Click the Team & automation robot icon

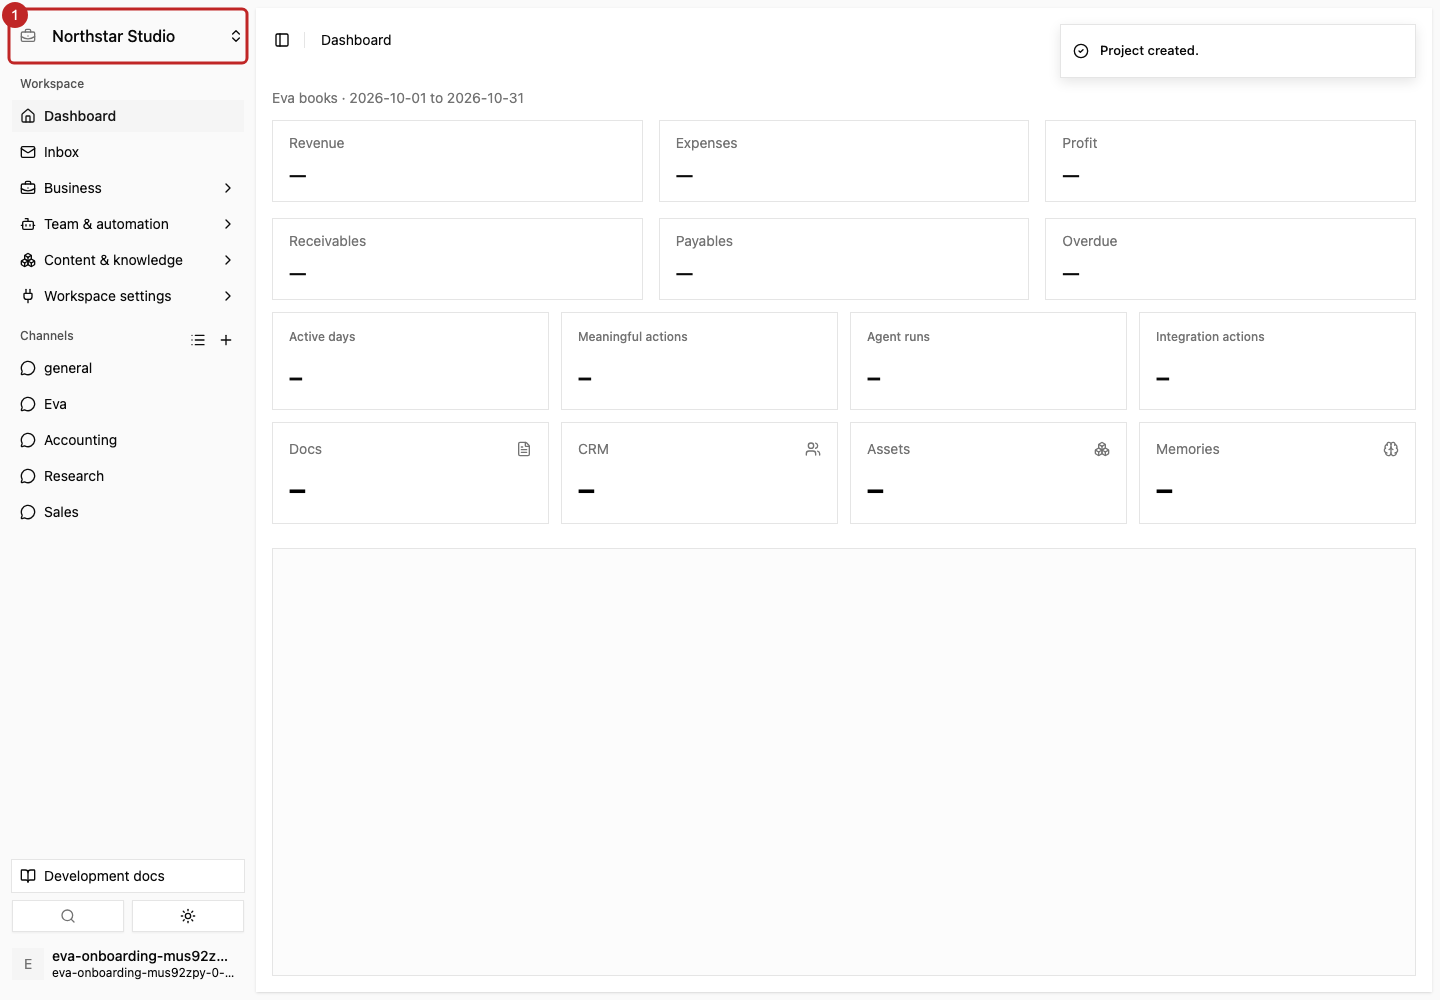(x=28, y=224)
